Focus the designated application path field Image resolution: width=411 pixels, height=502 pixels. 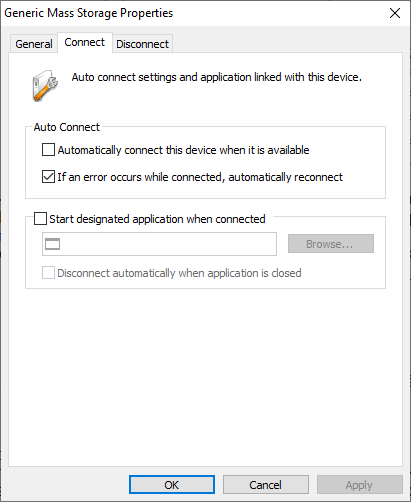[x=159, y=244]
